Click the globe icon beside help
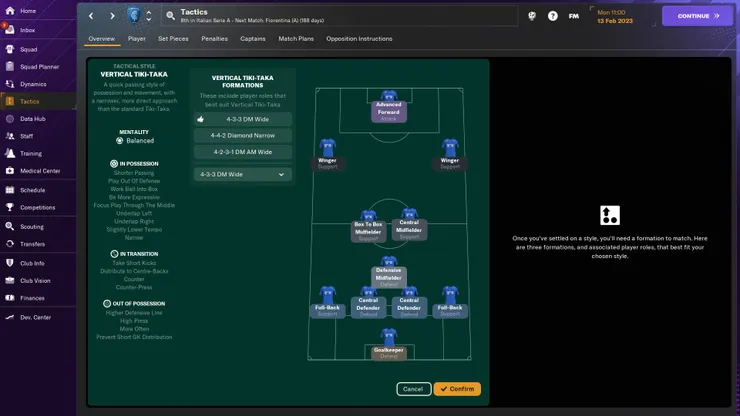This screenshot has width=740, height=416. click(532, 16)
